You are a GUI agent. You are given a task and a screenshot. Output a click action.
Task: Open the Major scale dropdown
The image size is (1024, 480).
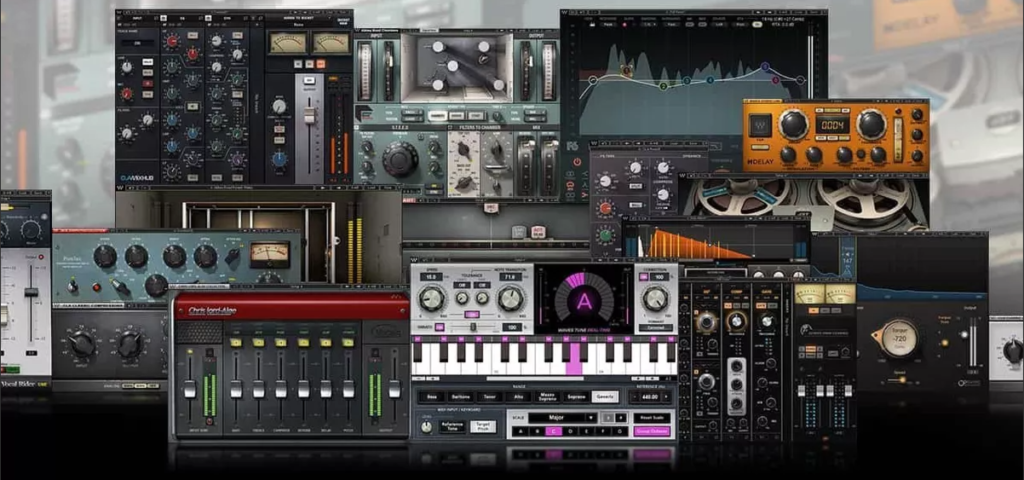point(563,417)
